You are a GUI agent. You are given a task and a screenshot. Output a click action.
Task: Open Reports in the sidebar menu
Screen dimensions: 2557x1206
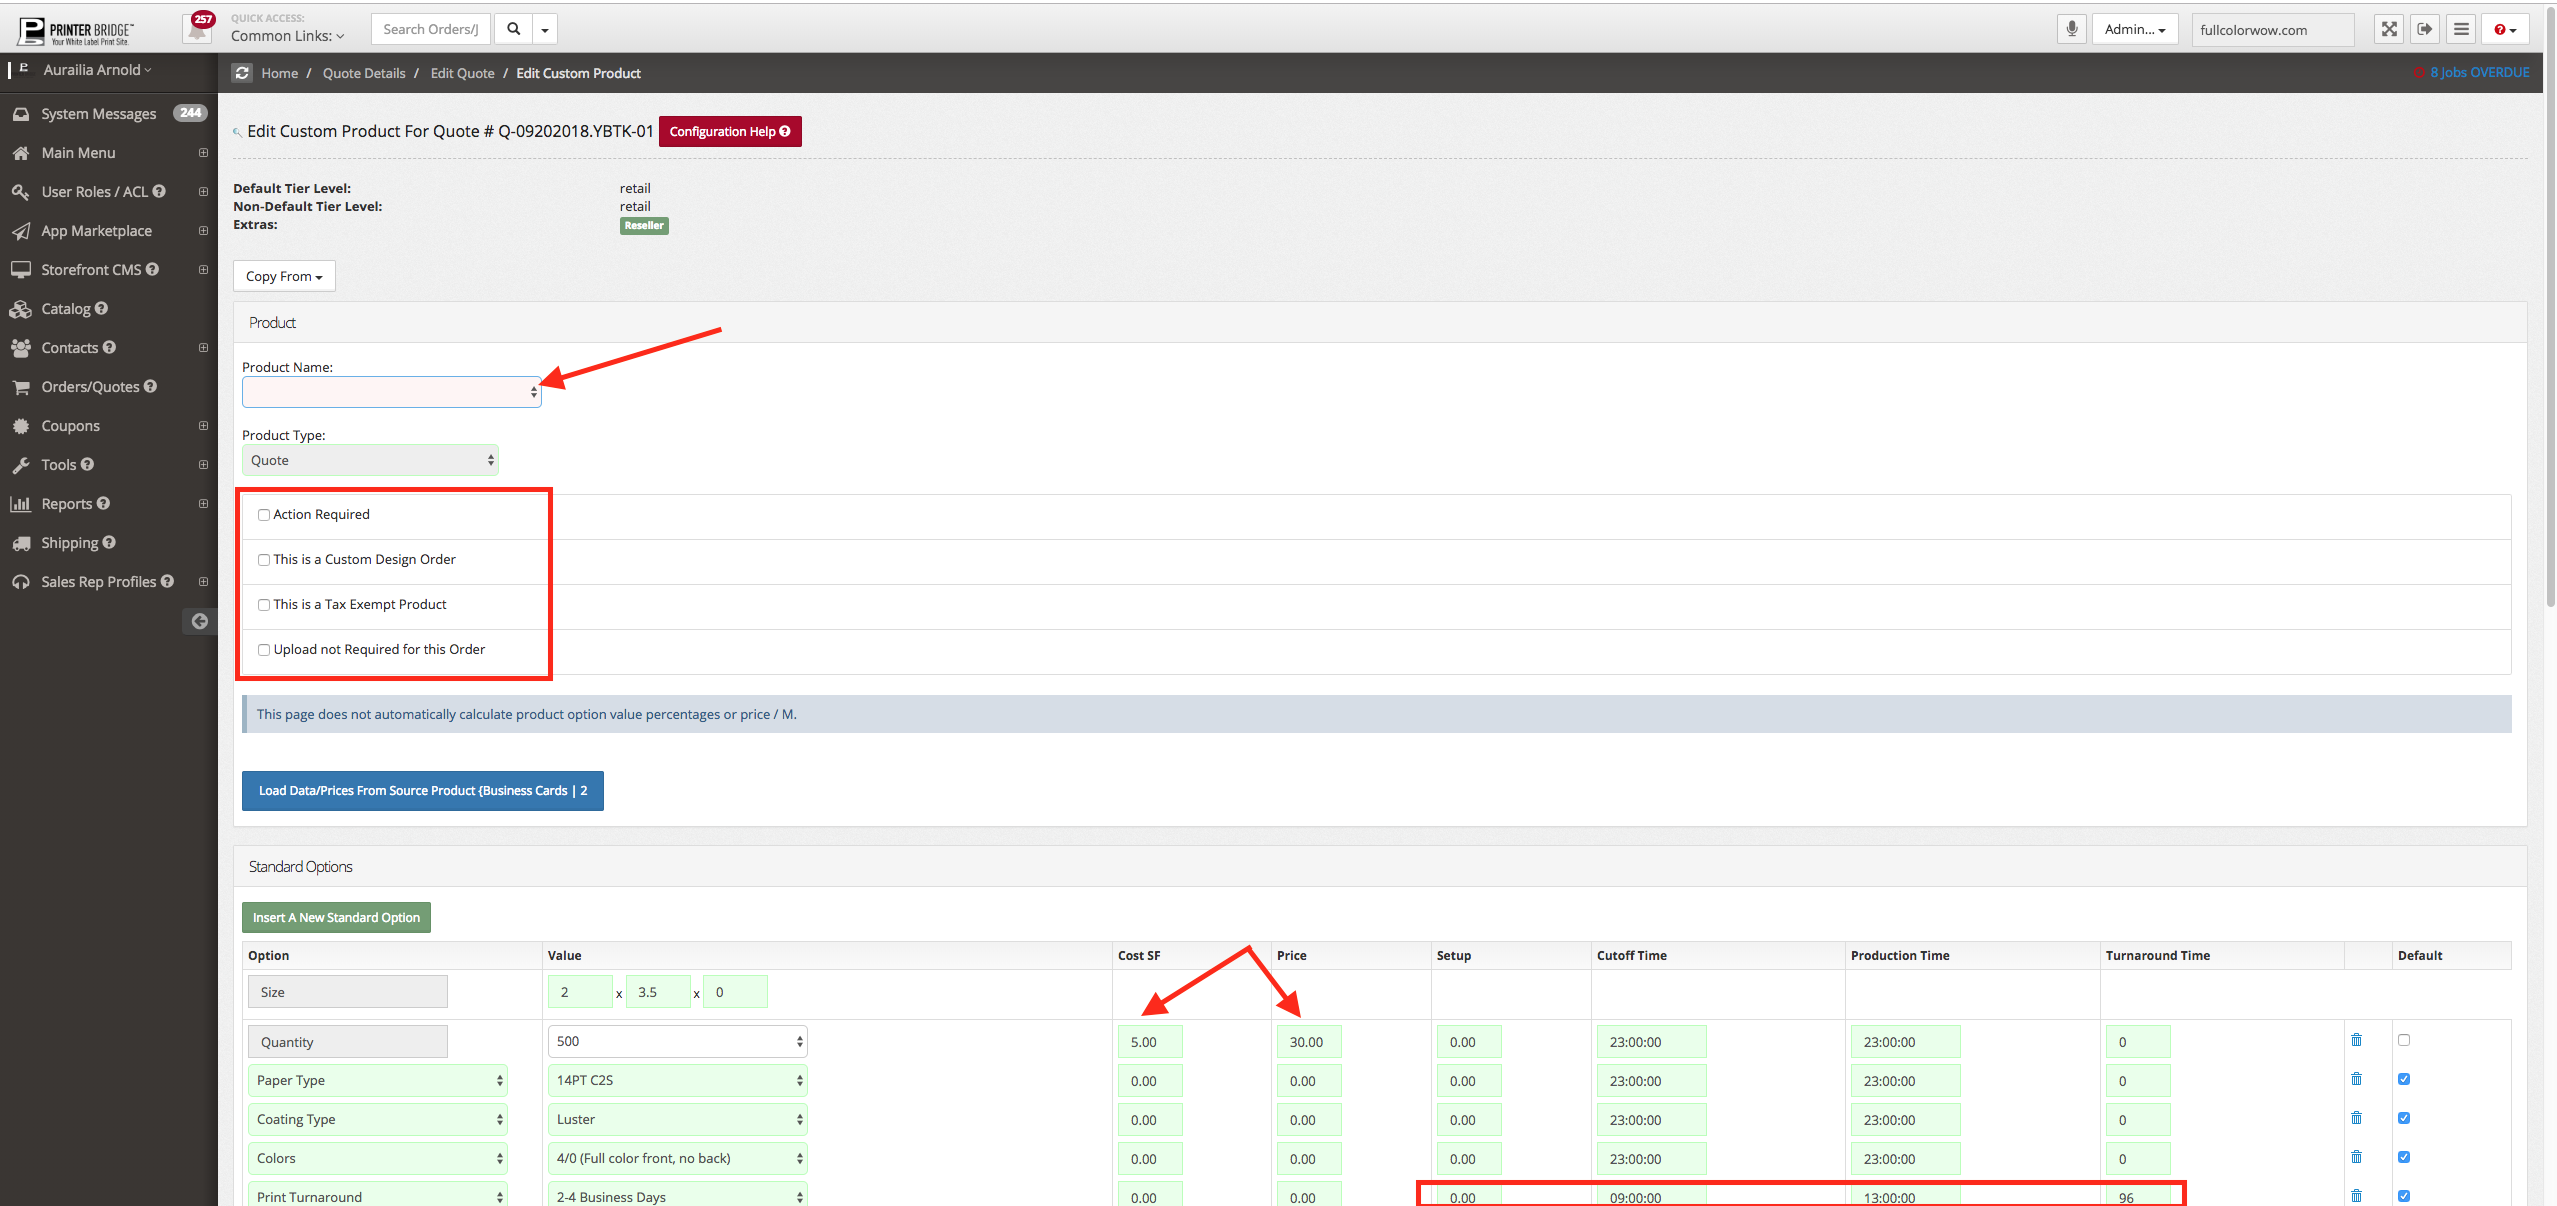coord(66,504)
